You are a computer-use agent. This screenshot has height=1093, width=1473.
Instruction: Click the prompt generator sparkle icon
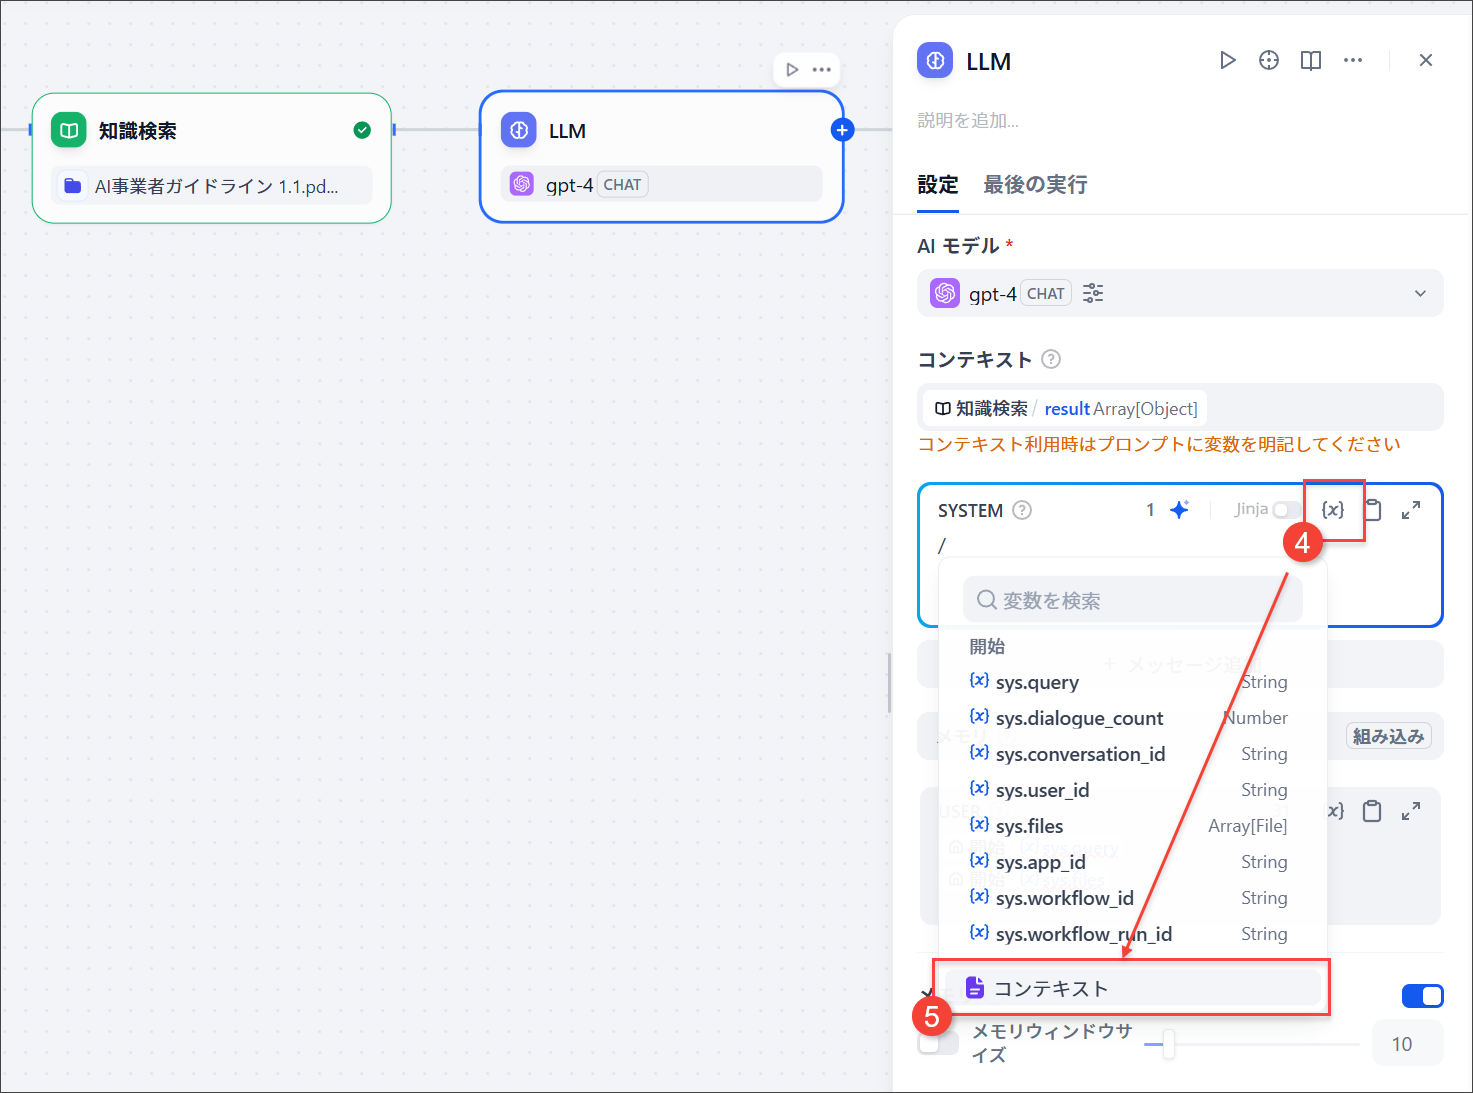point(1180,510)
